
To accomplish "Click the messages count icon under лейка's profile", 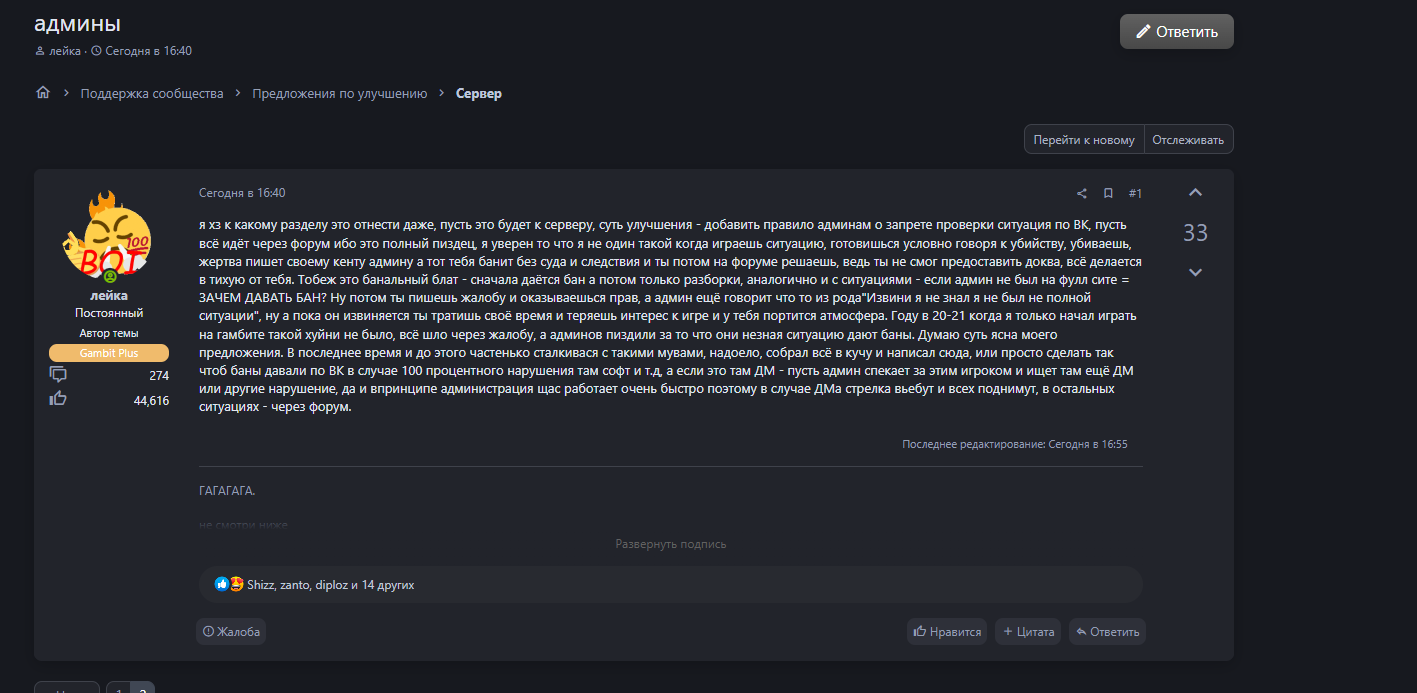I will [58, 375].
